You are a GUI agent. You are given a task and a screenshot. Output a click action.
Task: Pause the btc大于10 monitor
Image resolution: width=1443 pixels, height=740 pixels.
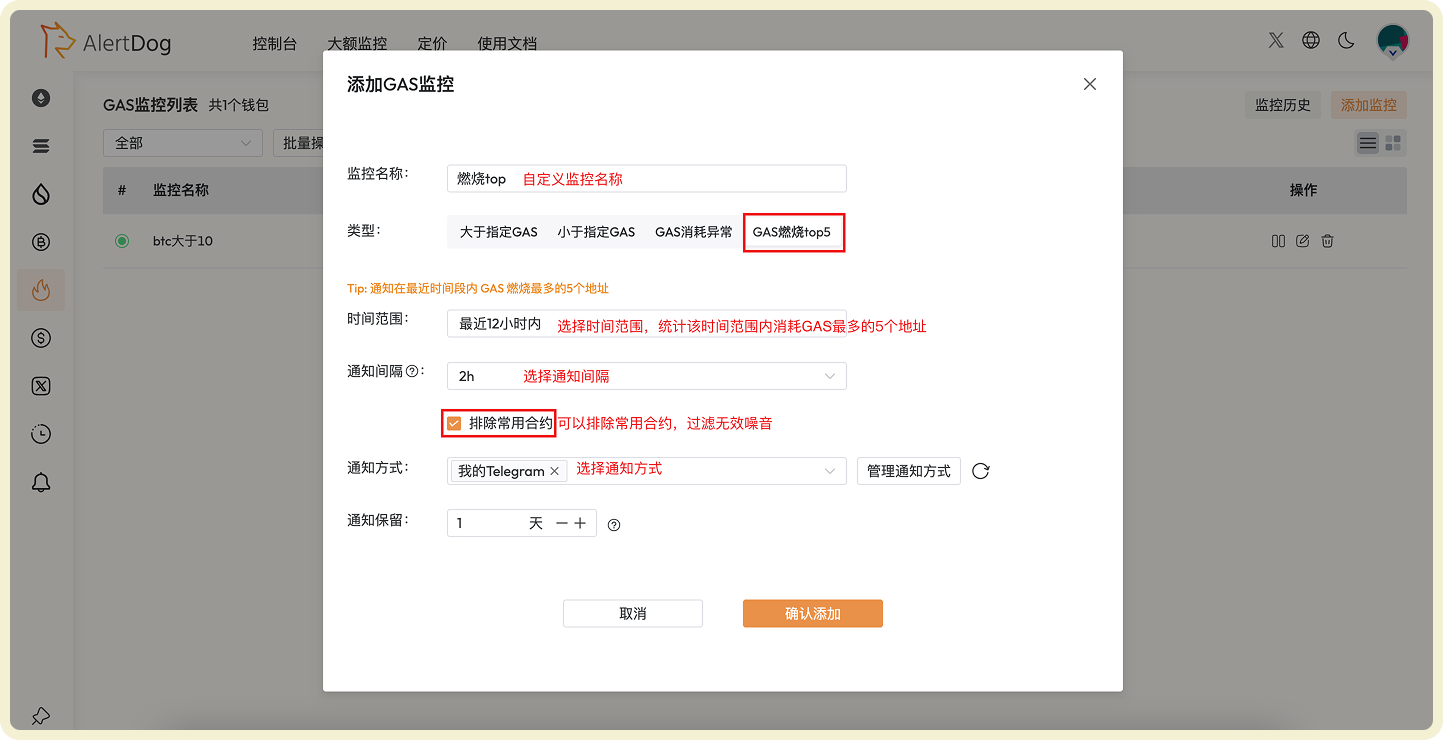[1278, 241]
